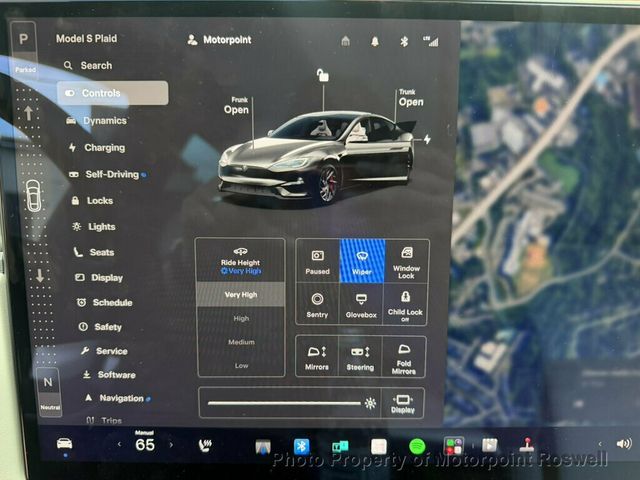Viewport: 640px width, 480px height.
Task: Tap the Frunk Open label
Action: 236,106
